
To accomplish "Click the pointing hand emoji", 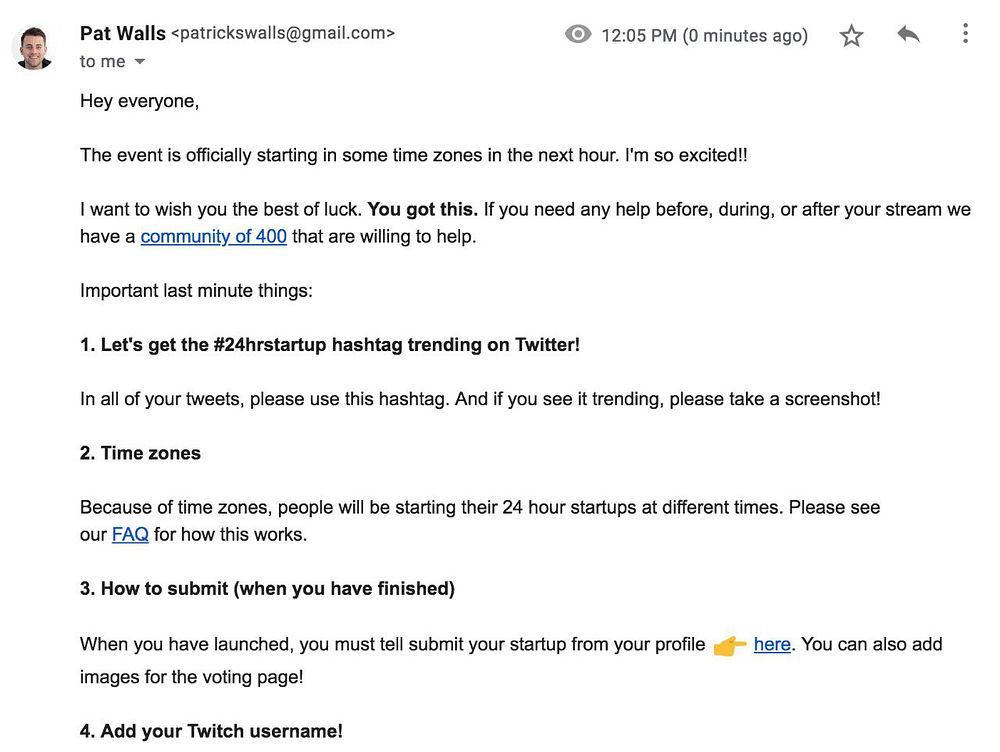I will click(730, 646).
